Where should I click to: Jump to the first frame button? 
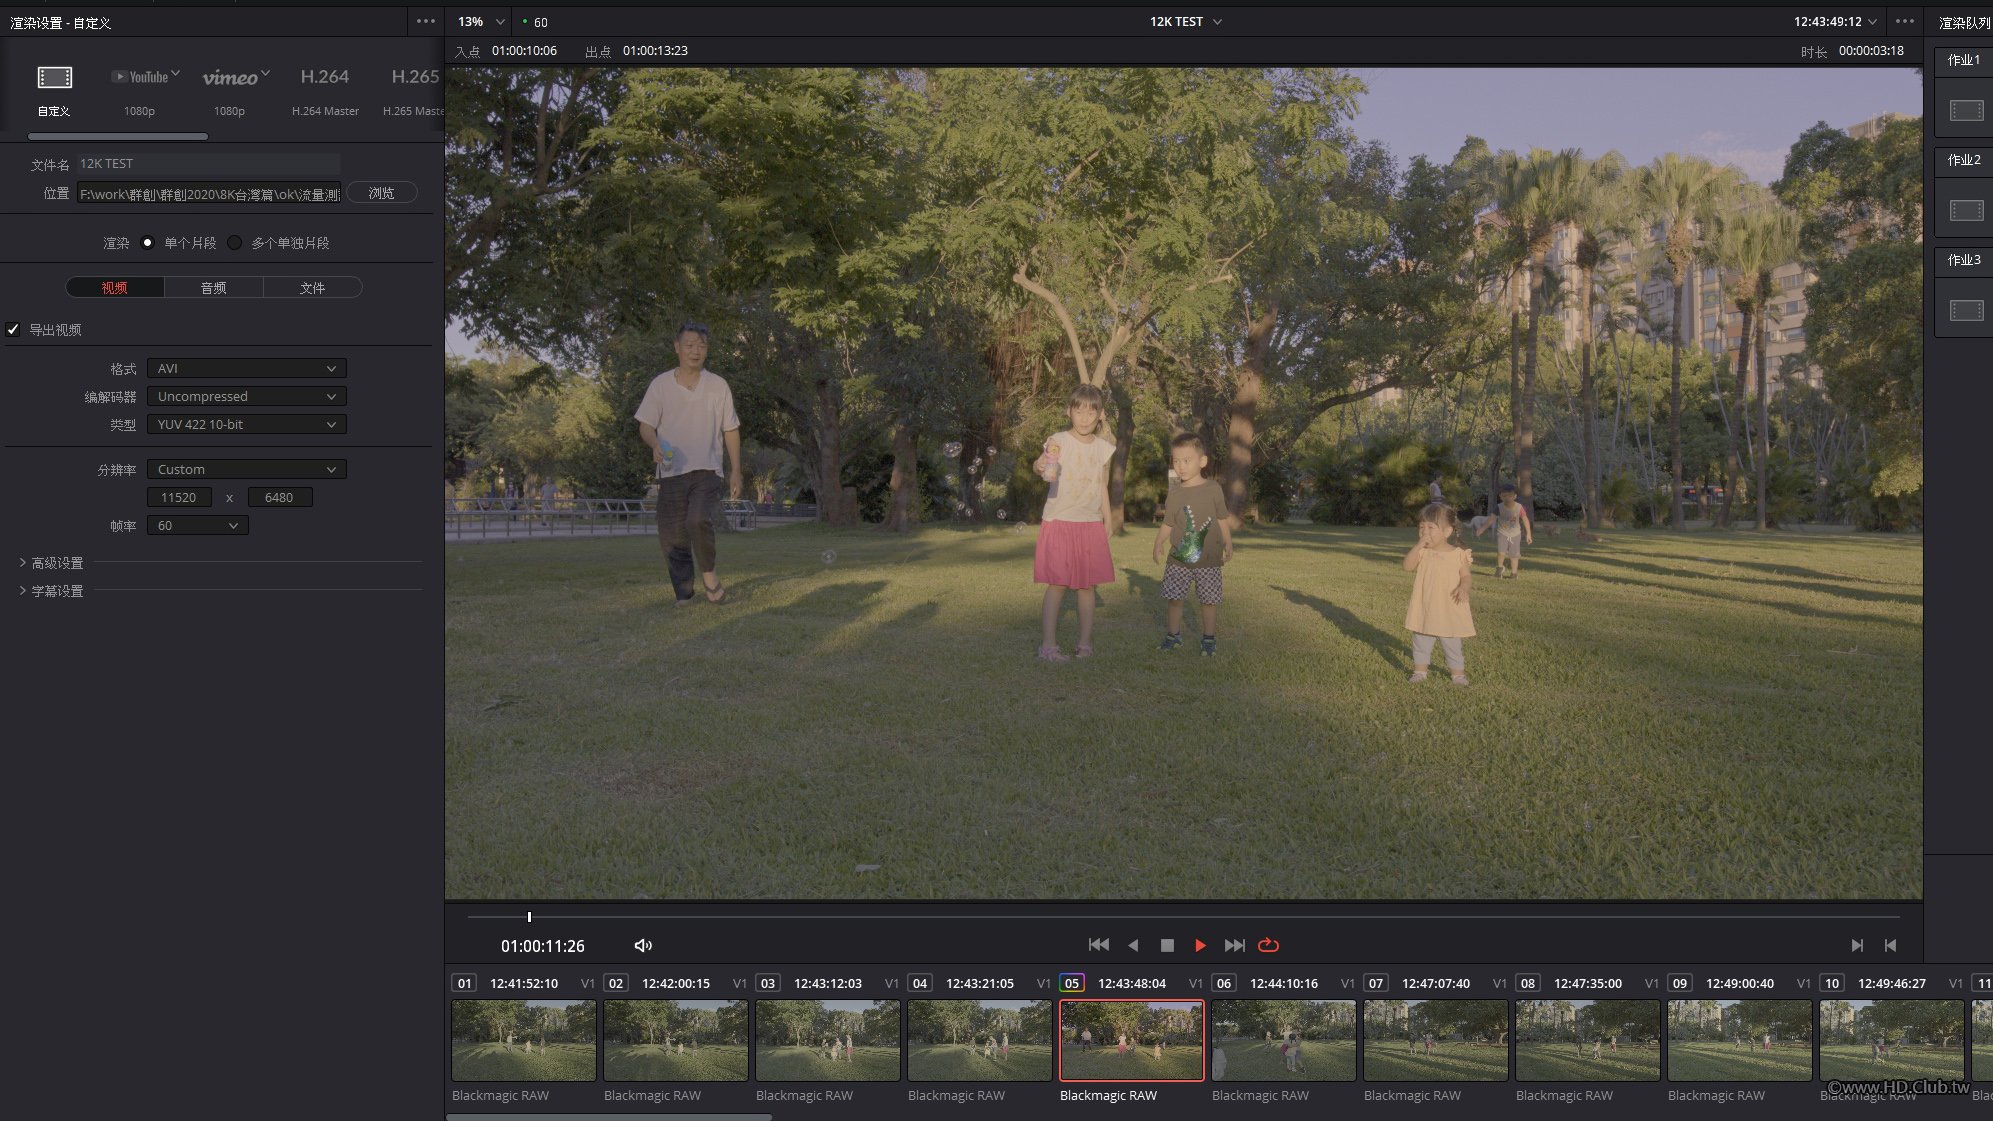click(1098, 945)
